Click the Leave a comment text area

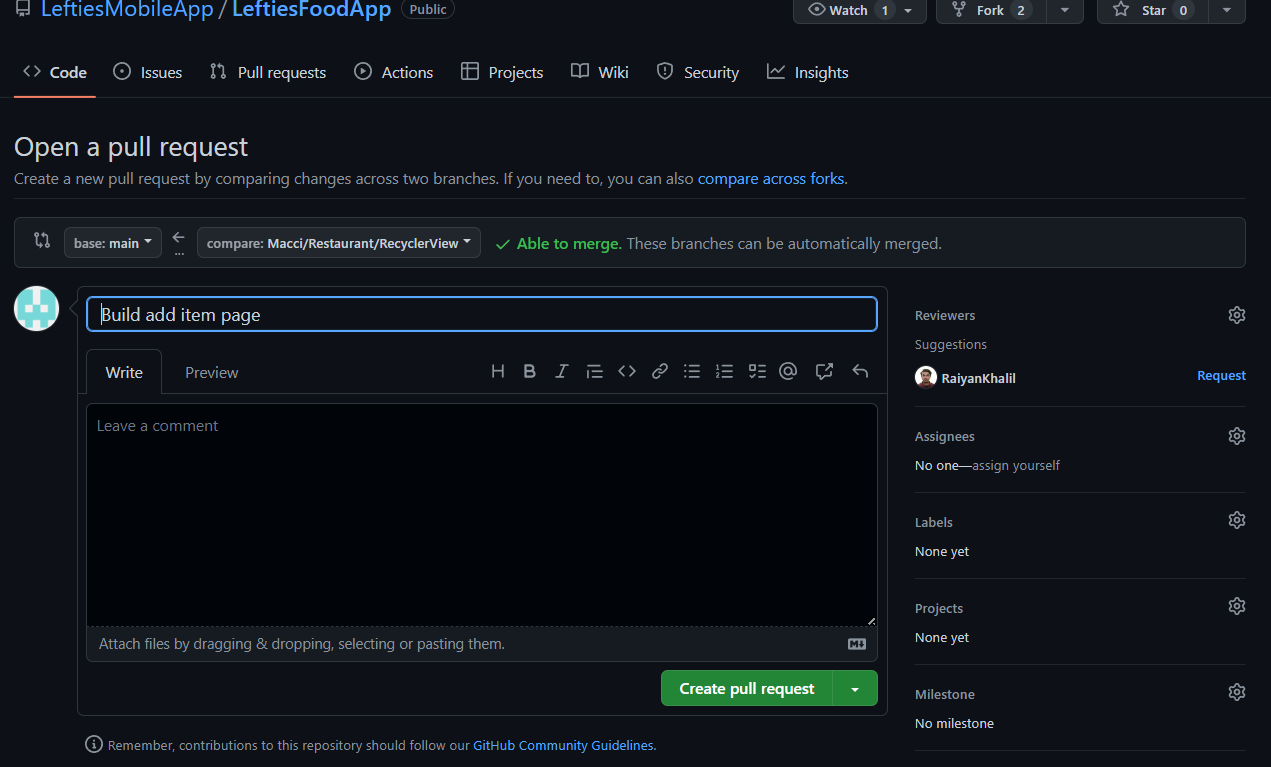[x=482, y=515]
